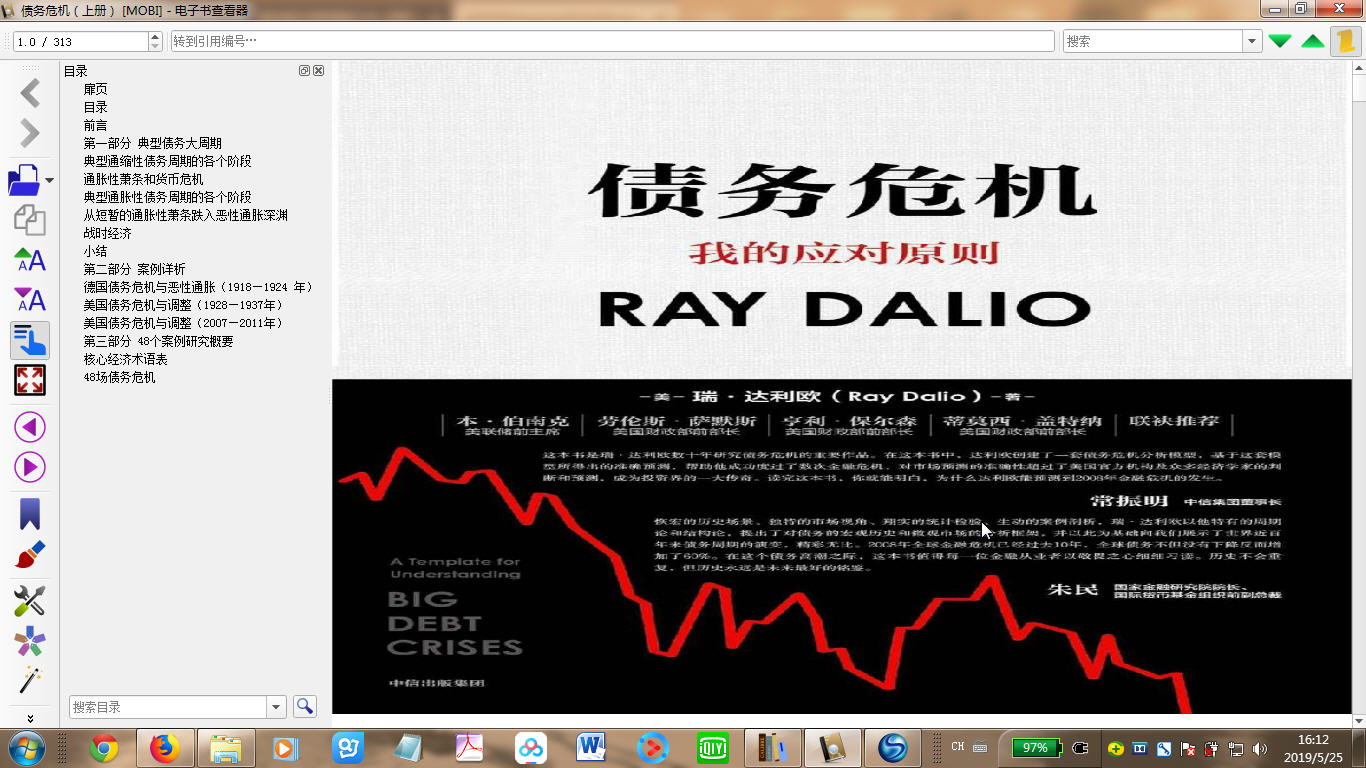Copy selection with the overlapping pages icon
Viewport: 1366px width, 768px height.
click(30, 220)
